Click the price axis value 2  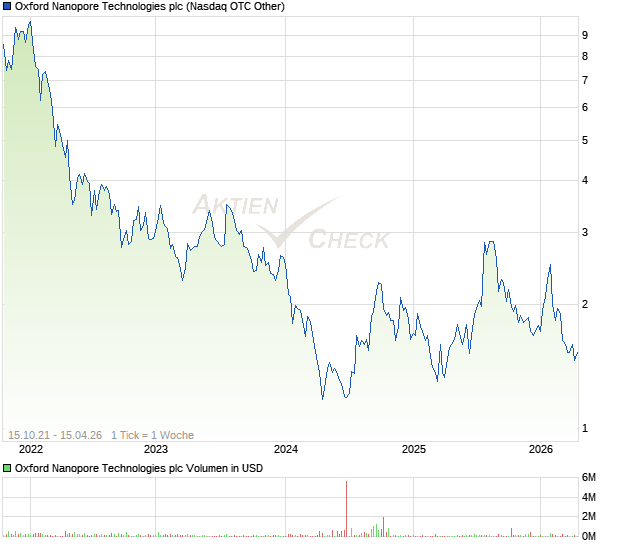click(585, 304)
